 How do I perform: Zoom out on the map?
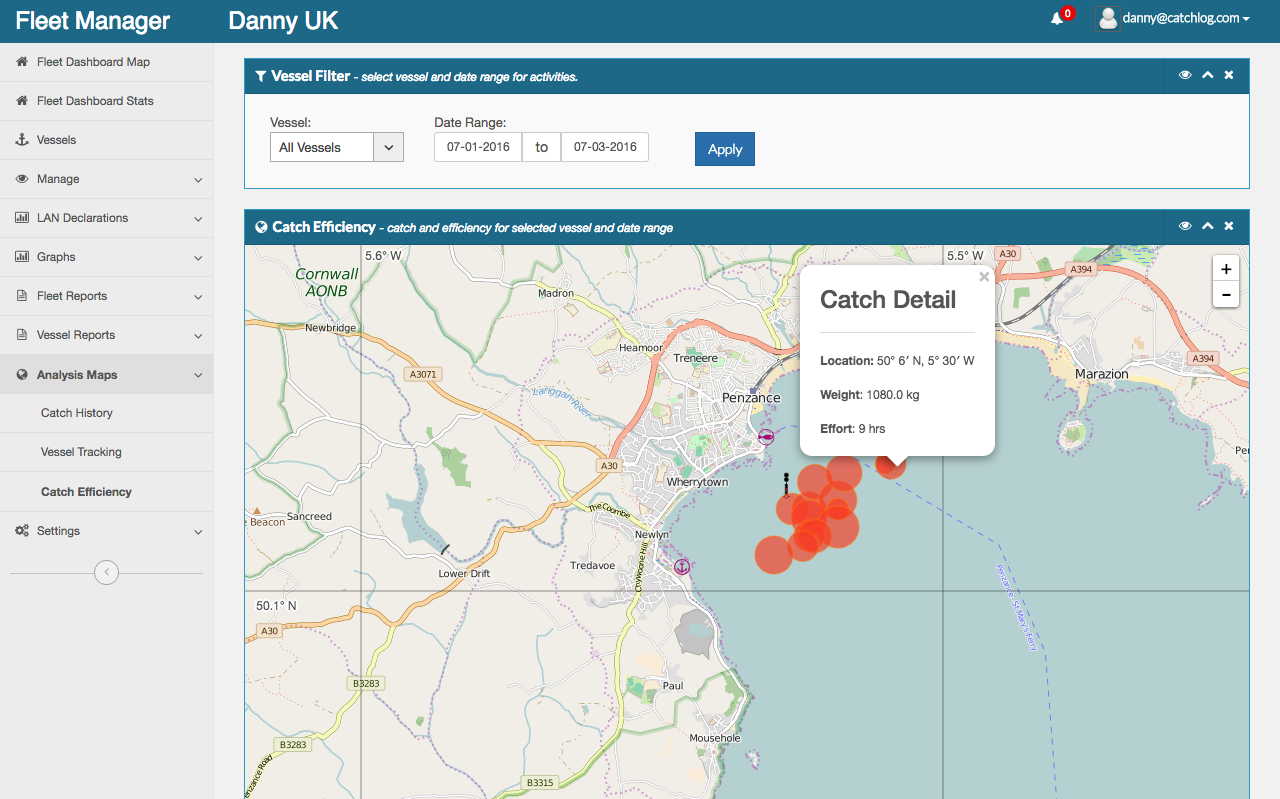1226,295
